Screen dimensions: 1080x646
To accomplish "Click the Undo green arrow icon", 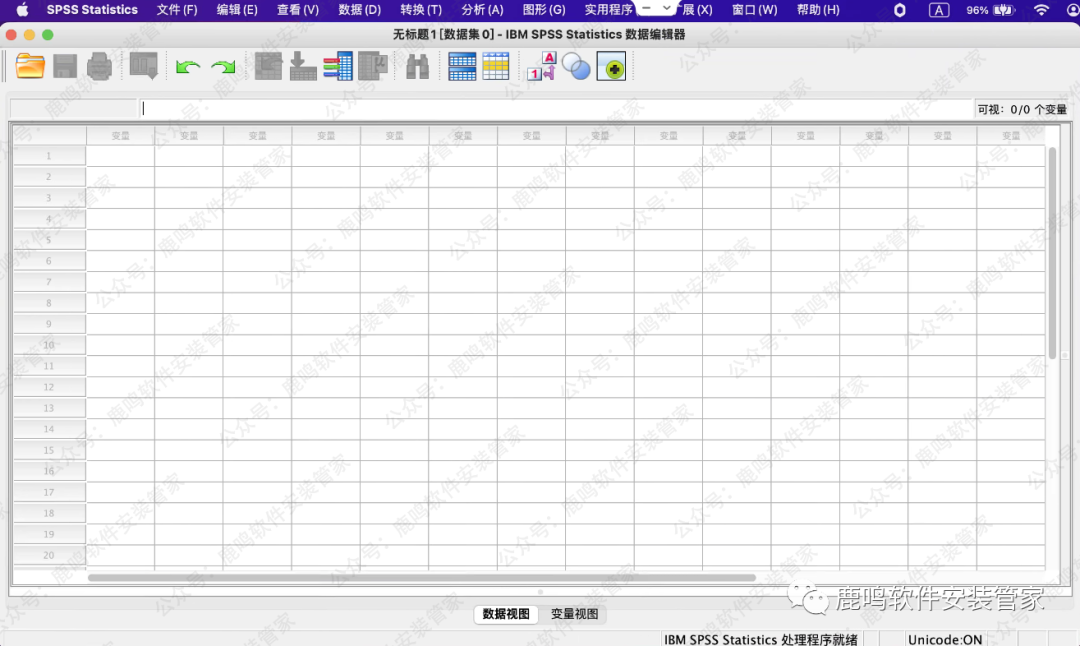I will pyautogui.click(x=188, y=67).
